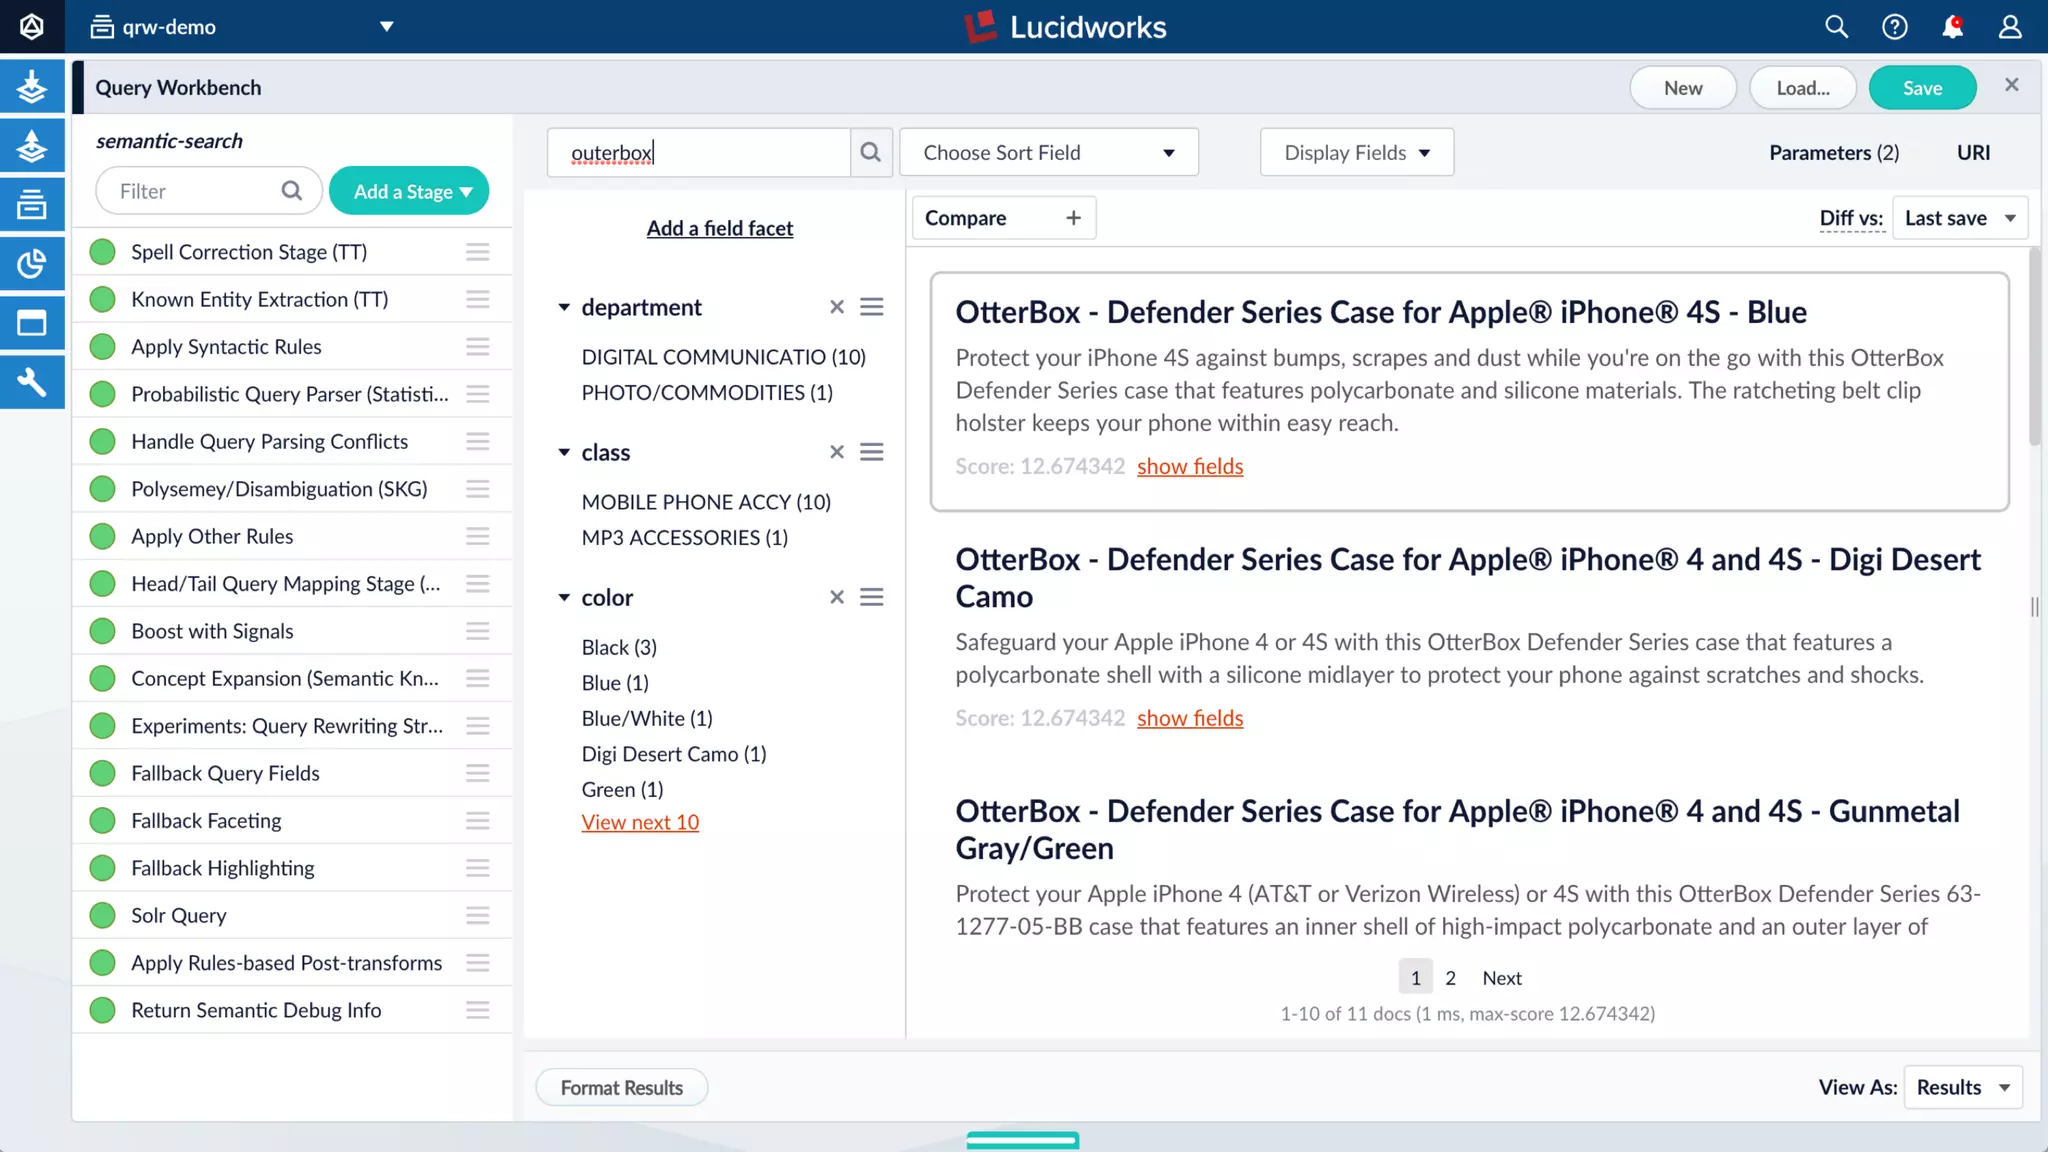The width and height of the screenshot is (2048, 1152).
Task: Click the Save button
Action: pyautogui.click(x=1922, y=88)
